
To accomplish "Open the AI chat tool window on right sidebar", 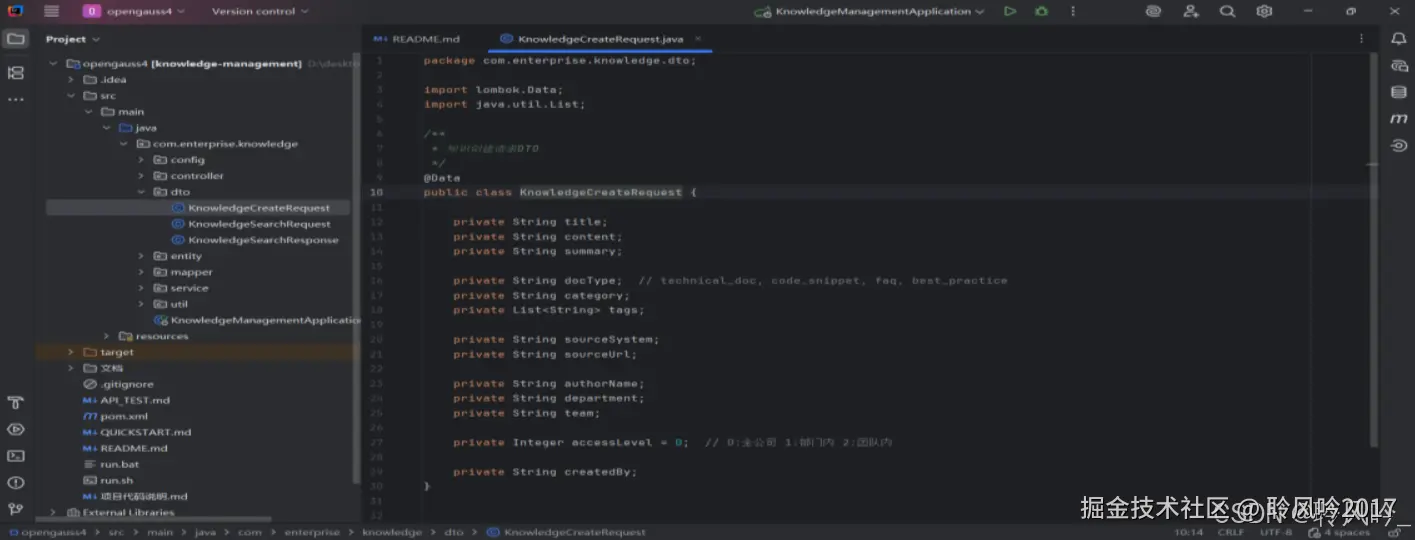I will pos(1399,66).
